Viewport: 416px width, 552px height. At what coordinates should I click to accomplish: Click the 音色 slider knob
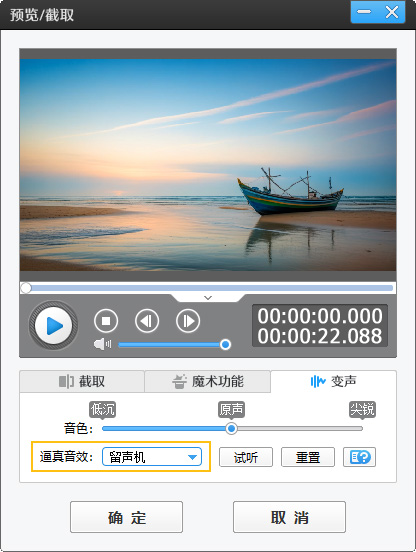click(x=231, y=428)
